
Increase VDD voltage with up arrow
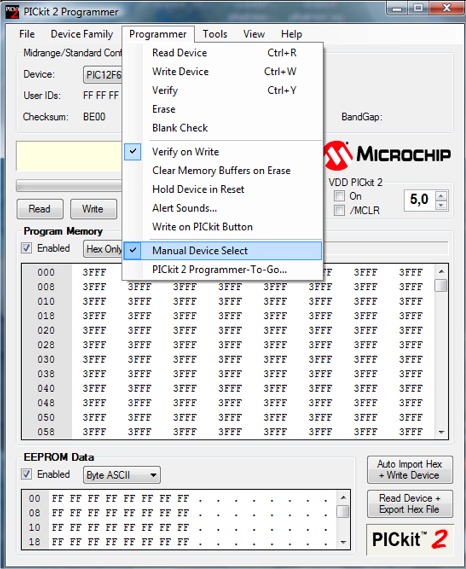coord(441,196)
